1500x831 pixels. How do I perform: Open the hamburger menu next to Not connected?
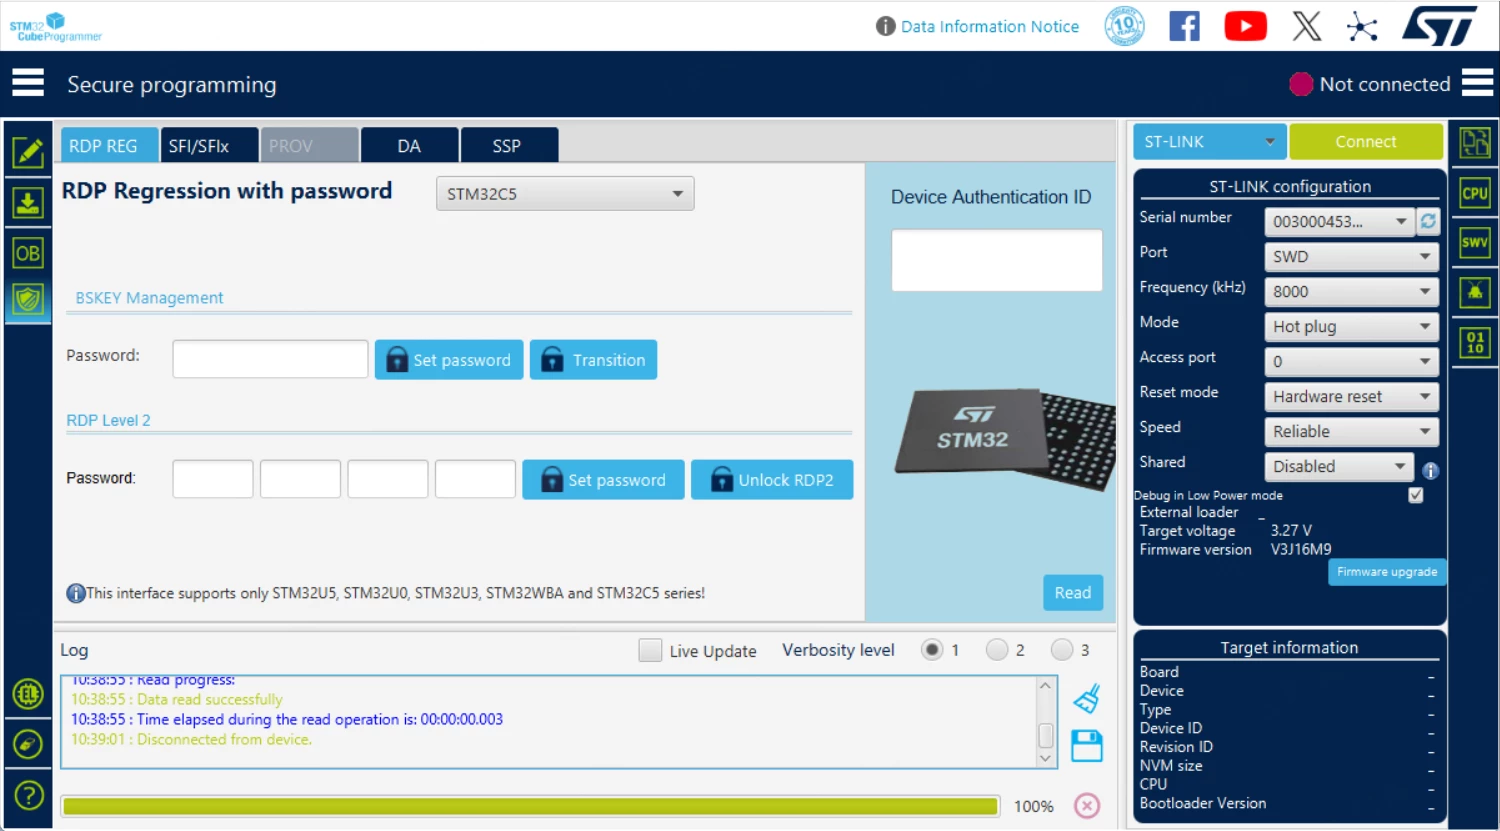click(x=1477, y=83)
